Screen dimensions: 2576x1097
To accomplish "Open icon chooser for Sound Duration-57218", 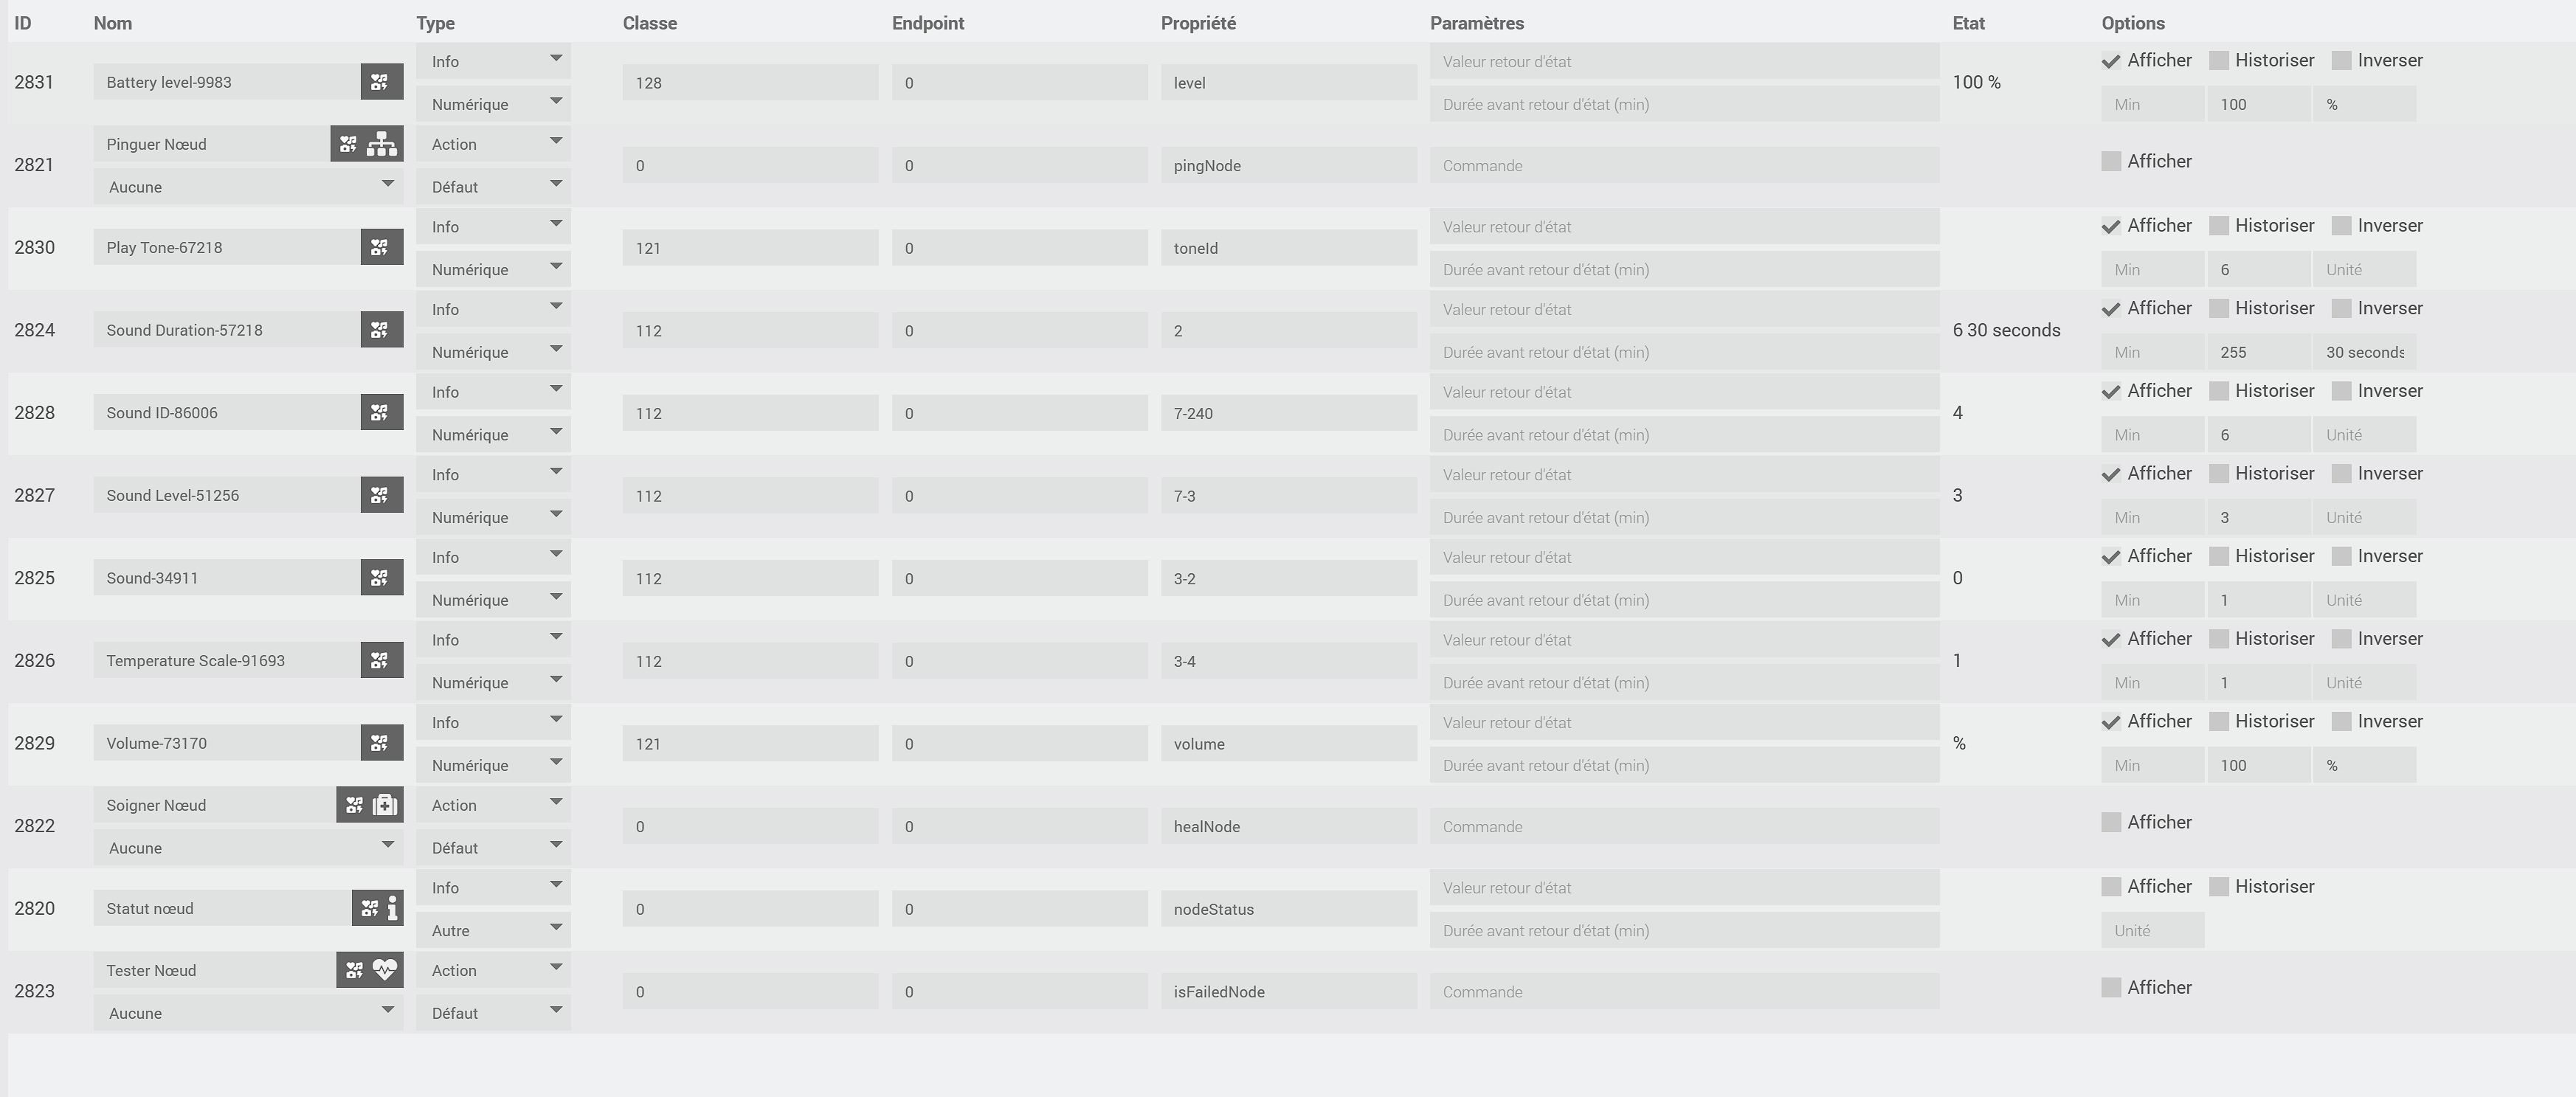I will point(381,330).
